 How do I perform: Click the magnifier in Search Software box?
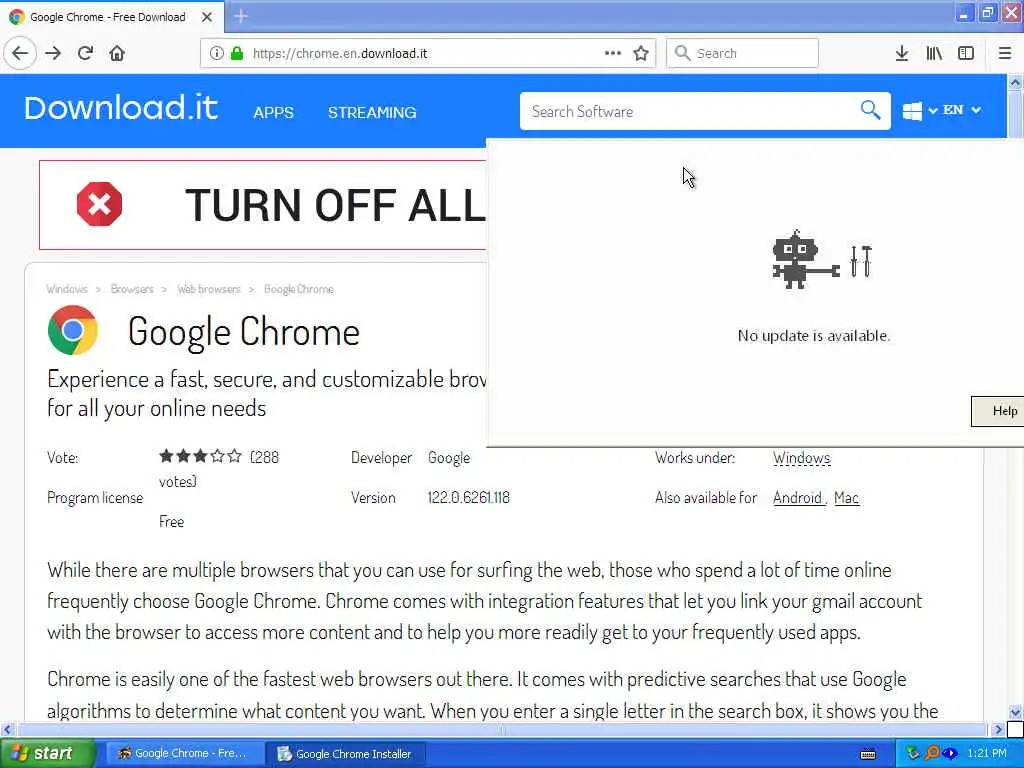click(x=871, y=110)
